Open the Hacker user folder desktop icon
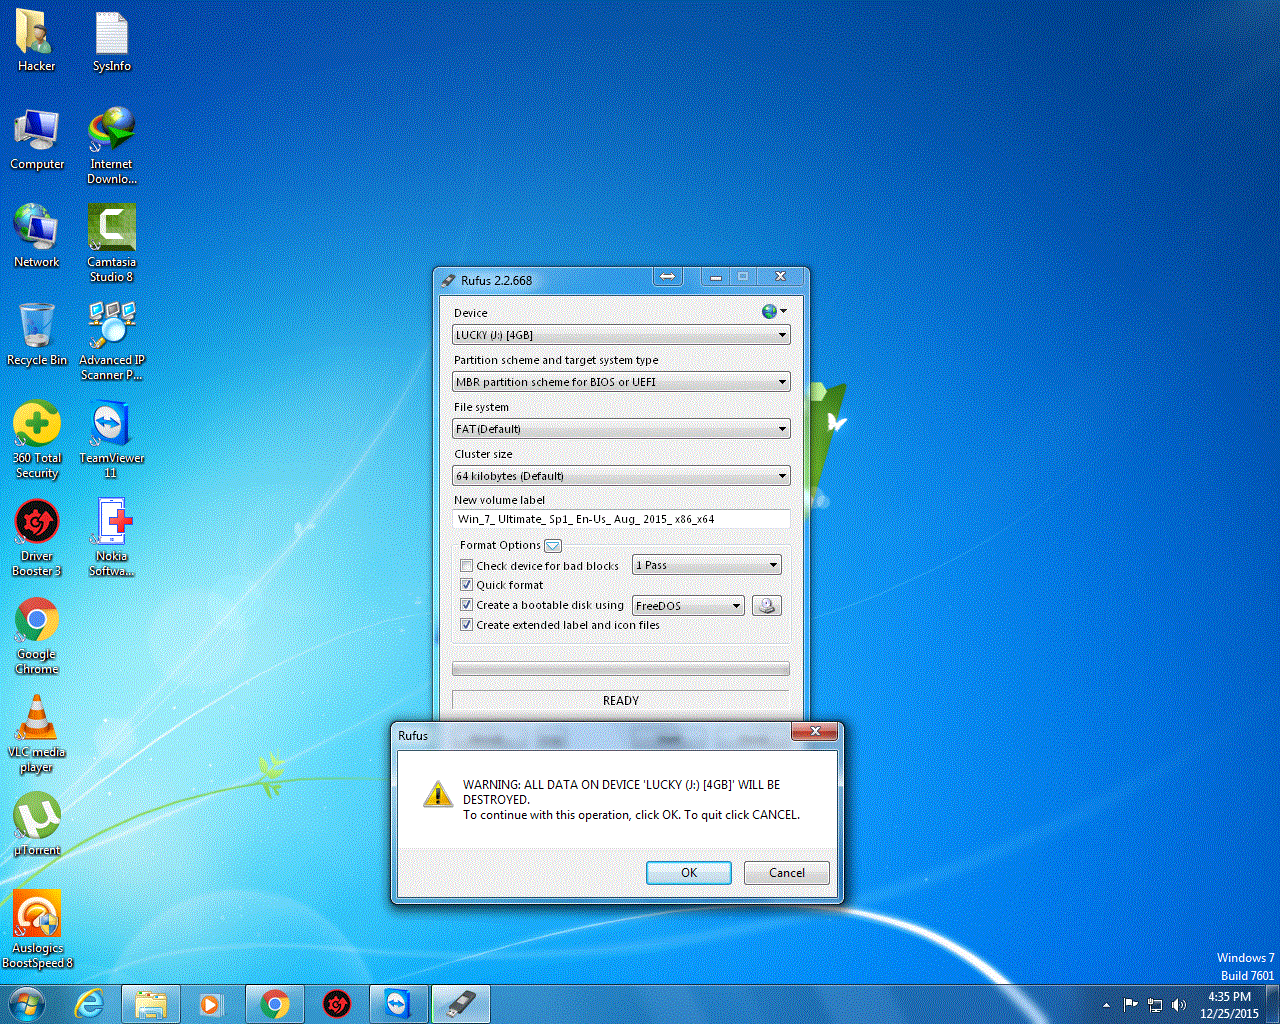Image resolution: width=1280 pixels, height=1024 pixels. pyautogui.click(x=36, y=41)
